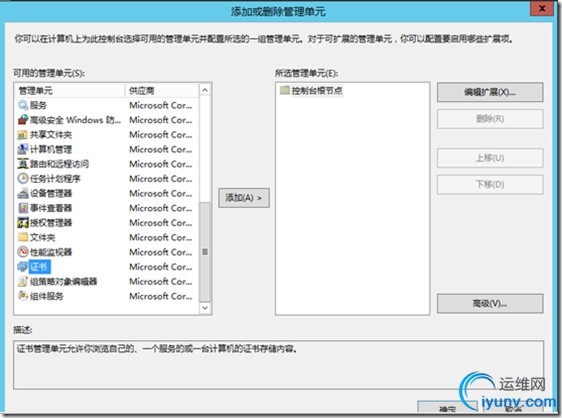Click the 事件查看器 icon
Viewport: 562px width, 418px height.
23,208
